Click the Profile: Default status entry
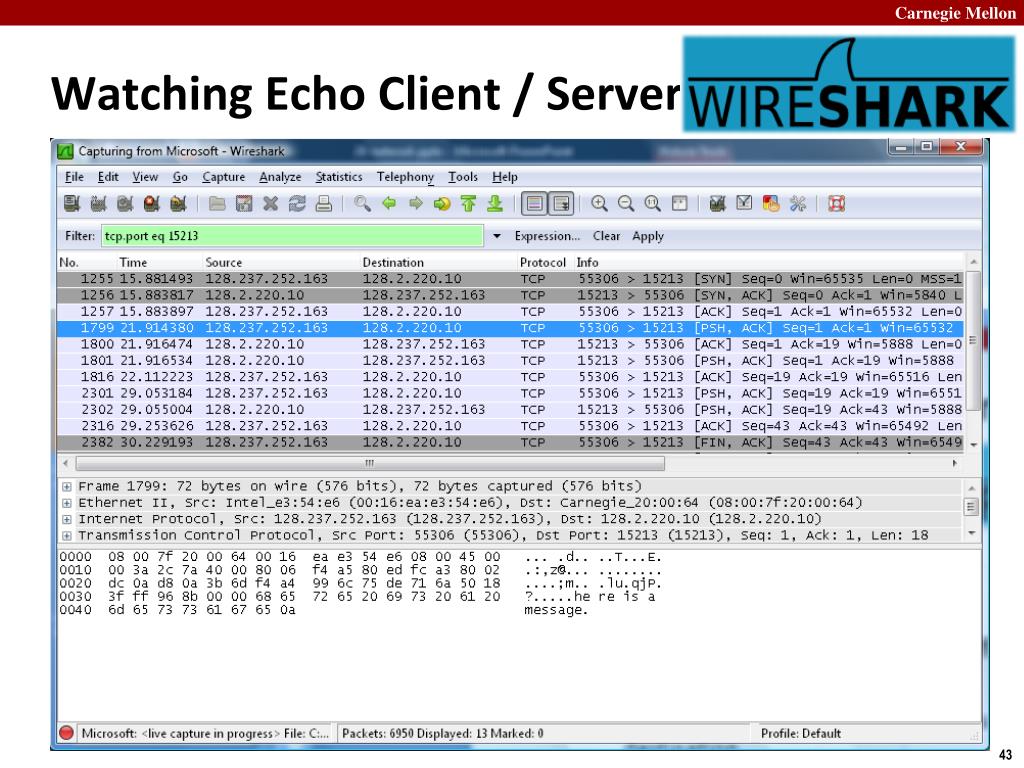The image size is (1024, 768). [801, 733]
